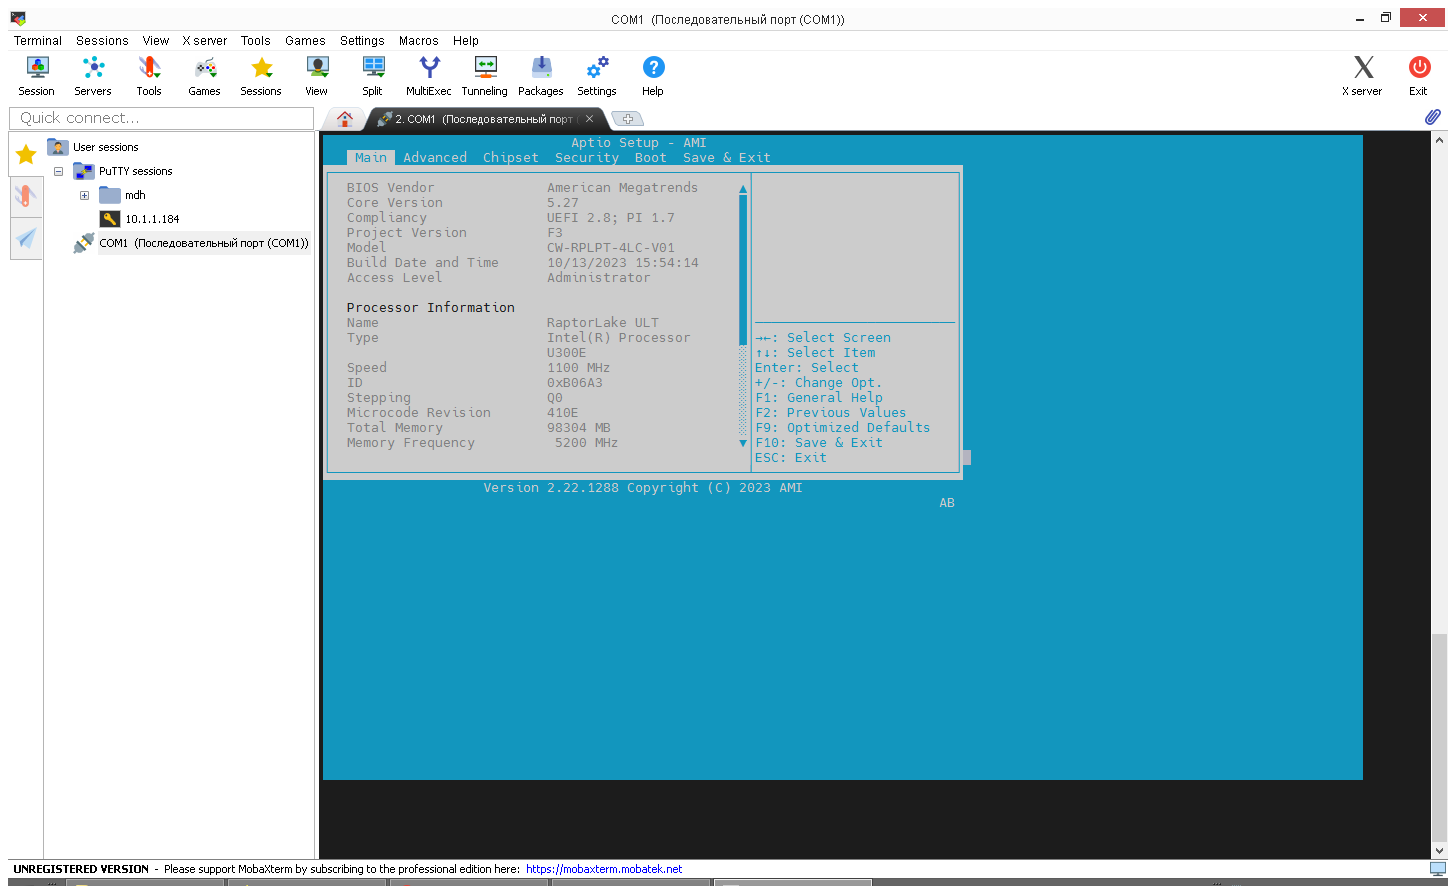Screen dimensions: 1456x886
Task: Click the Memory Frequency row label
Action: [x=411, y=443]
